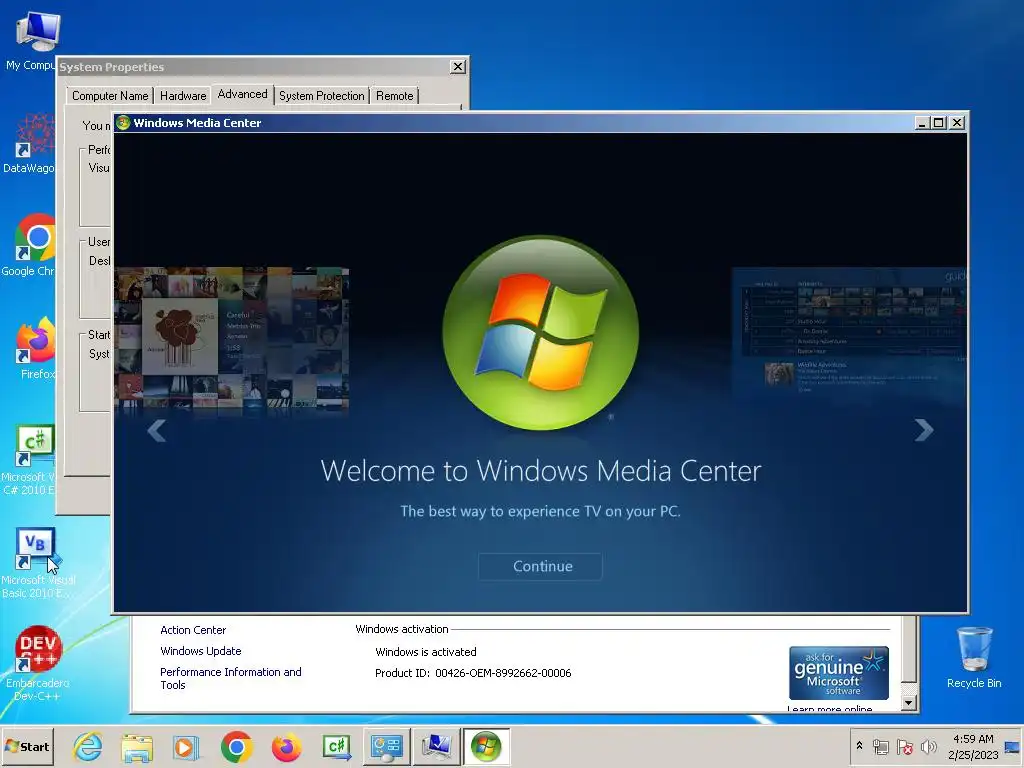This screenshot has height=768, width=1024.
Task: Open the Start menu
Action: [27, 746]
